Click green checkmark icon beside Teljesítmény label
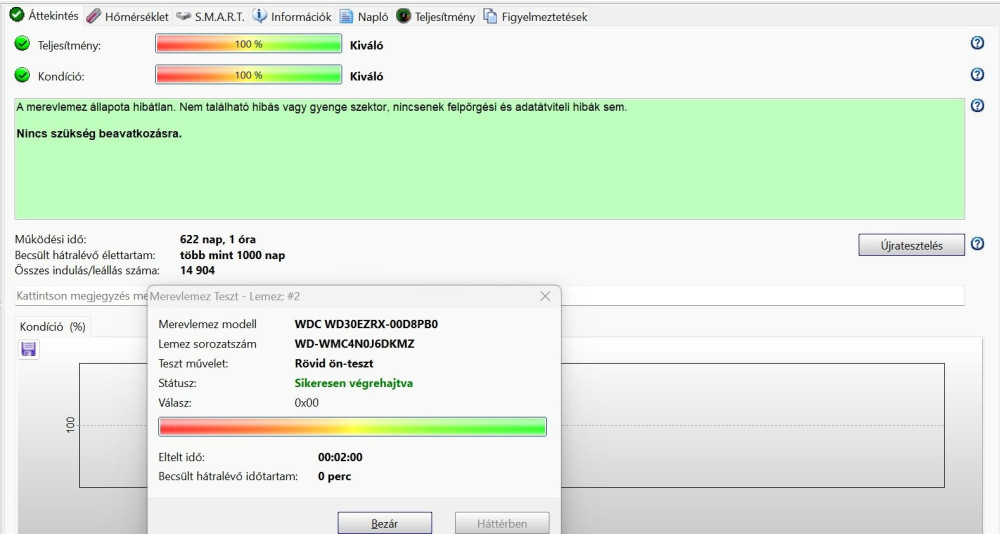This screenshot has height=534, width=1000. (x=22, y=44)
